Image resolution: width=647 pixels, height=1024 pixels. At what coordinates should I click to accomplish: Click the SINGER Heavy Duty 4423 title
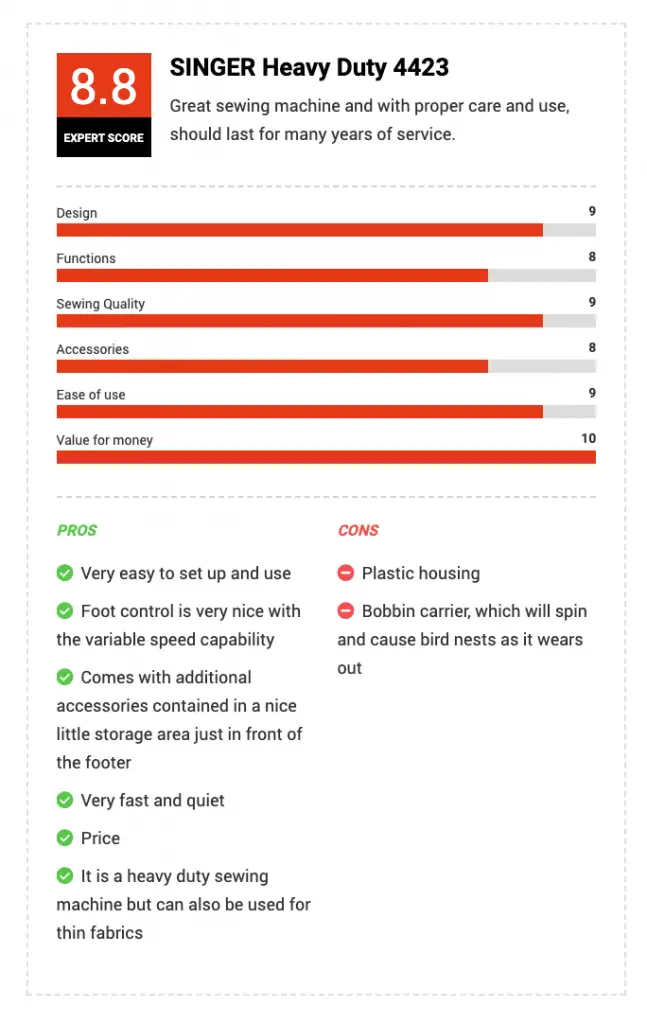[309, 67]
